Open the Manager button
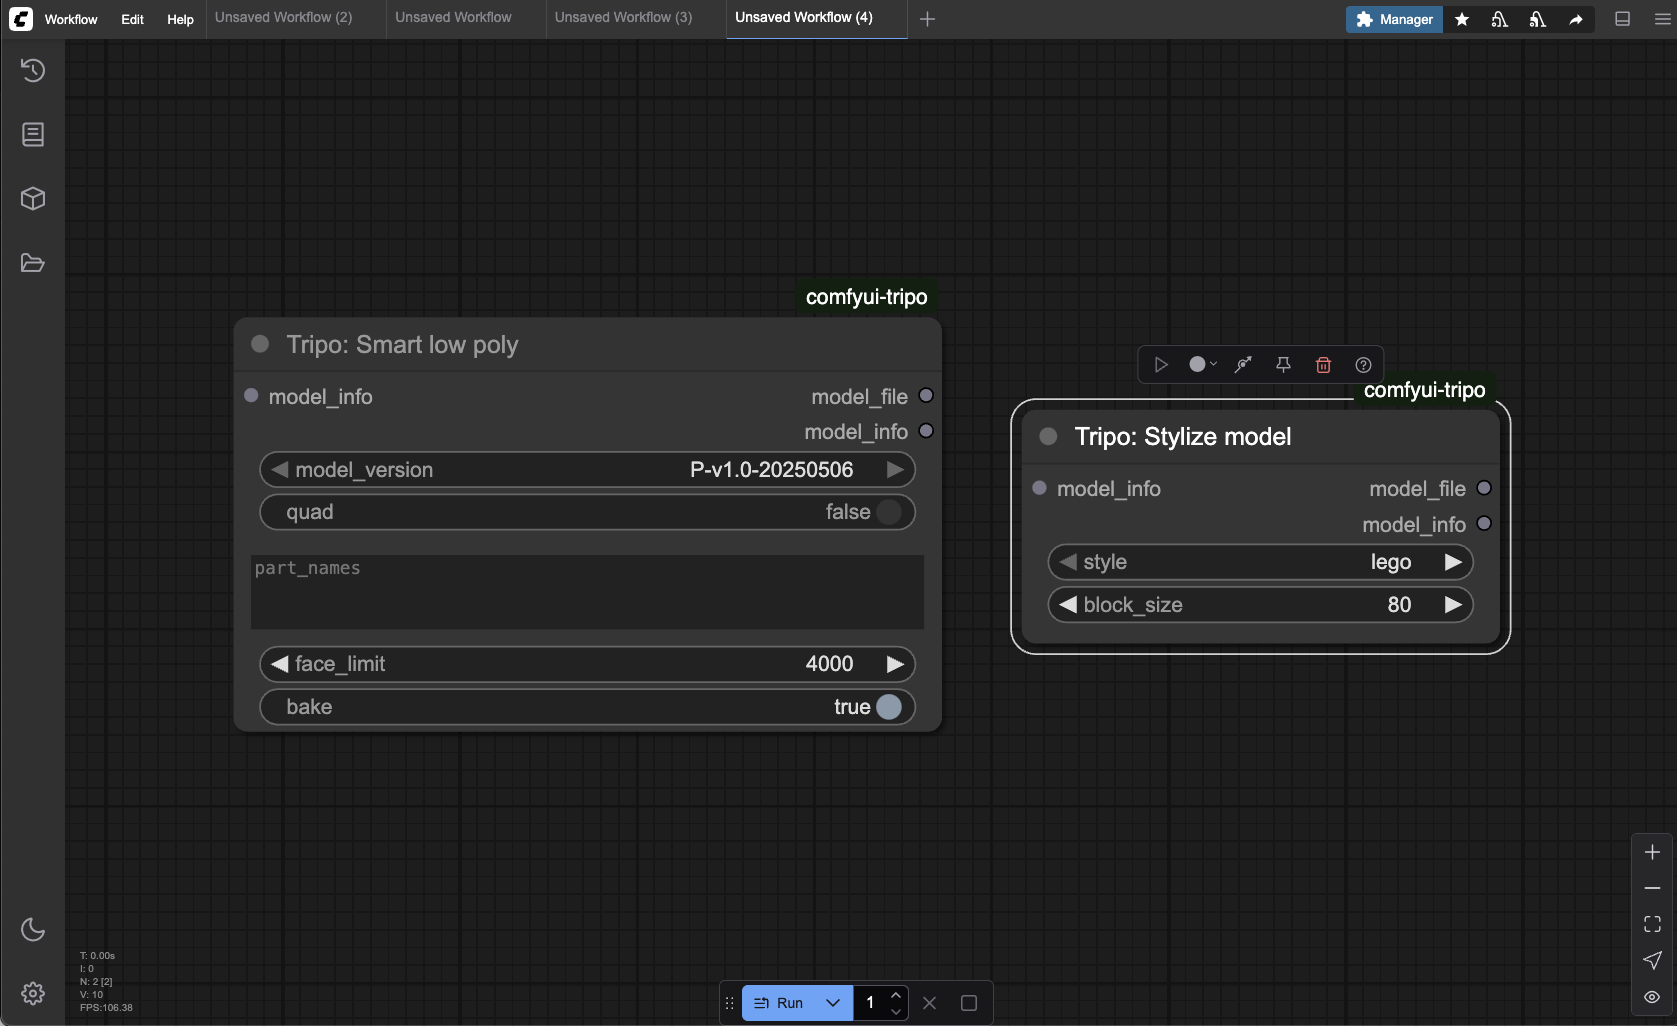Image resolution: width=1677 pixels, height=1026 pixels. (x=1394, y=19)
